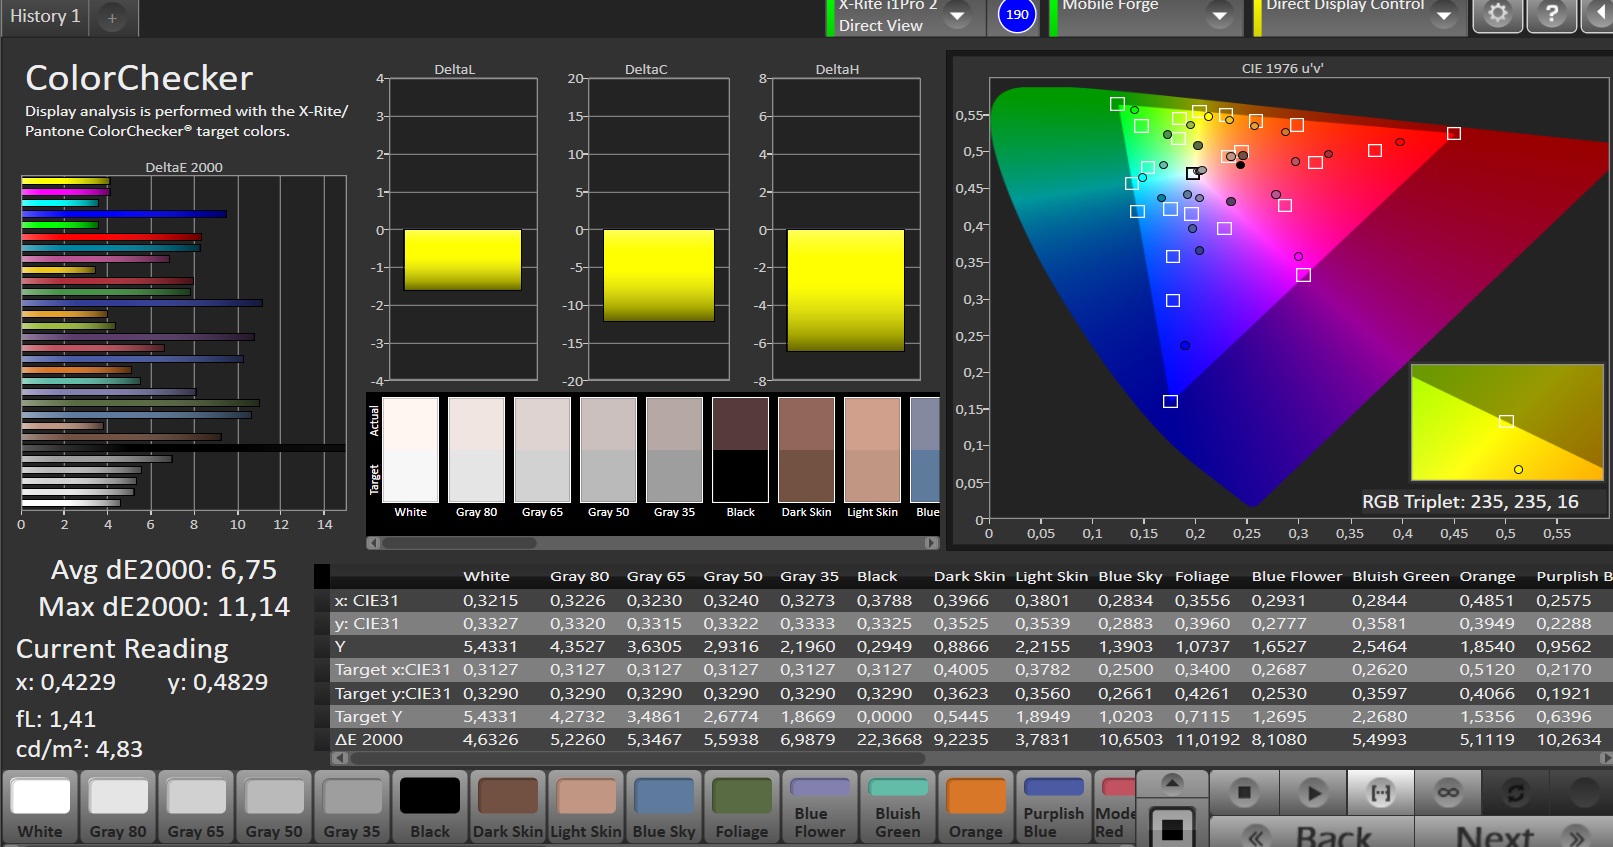Image resolution: width=1613 pixels, height=847 pixels.
Task: Click the infinity continuous-read icon
Action: click(x=1448, y=793)
